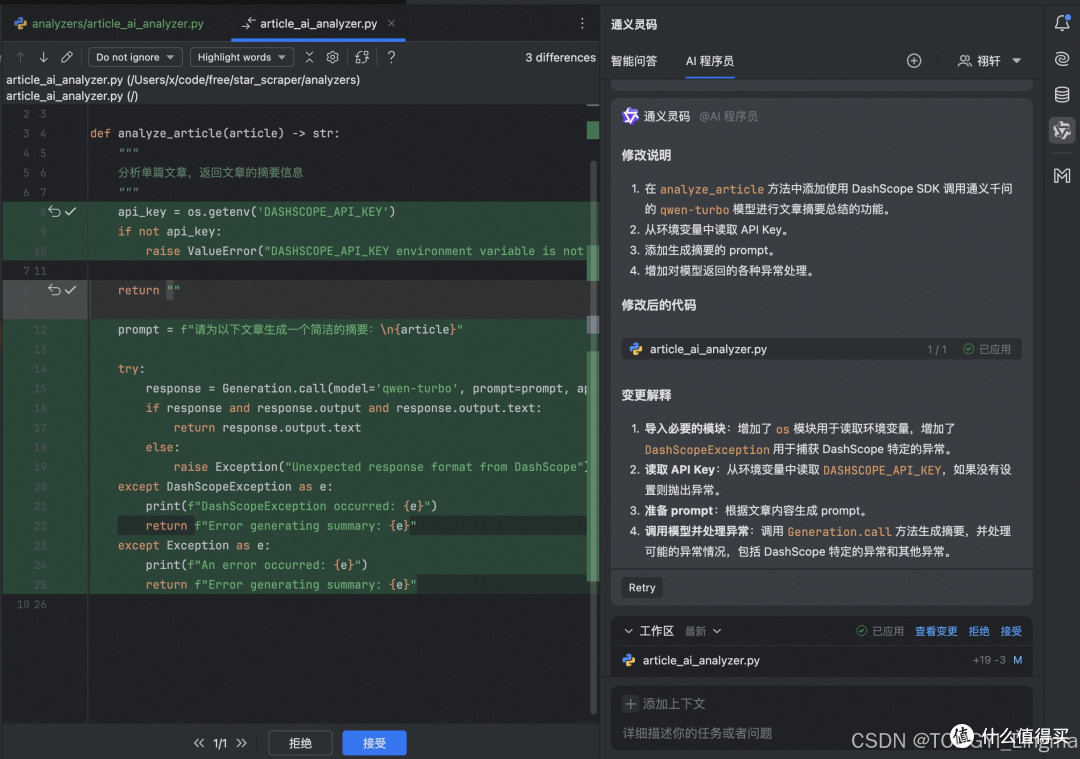Open Maven tool window icon

click(x=1062, y=176)
